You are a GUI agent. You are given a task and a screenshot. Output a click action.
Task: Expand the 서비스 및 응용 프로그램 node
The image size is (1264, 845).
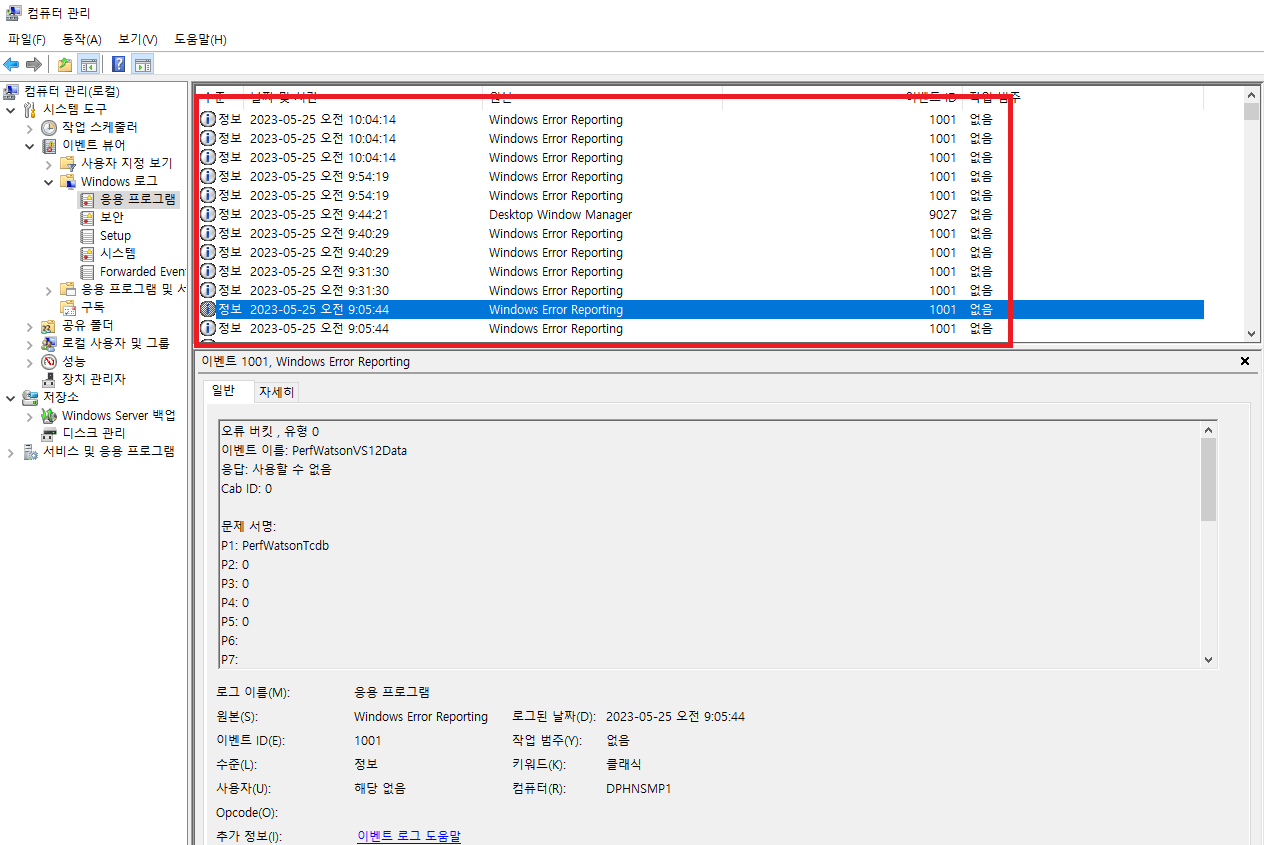point(11,451)
